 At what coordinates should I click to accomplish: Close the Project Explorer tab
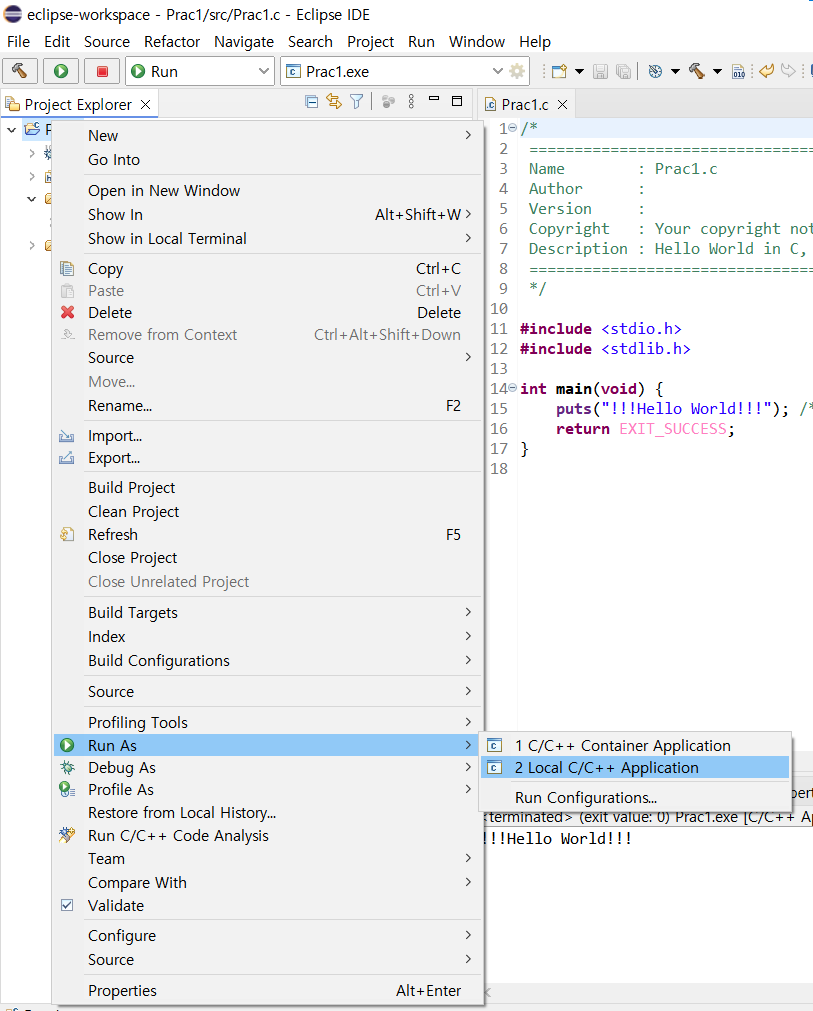click(x=146, y=104)
